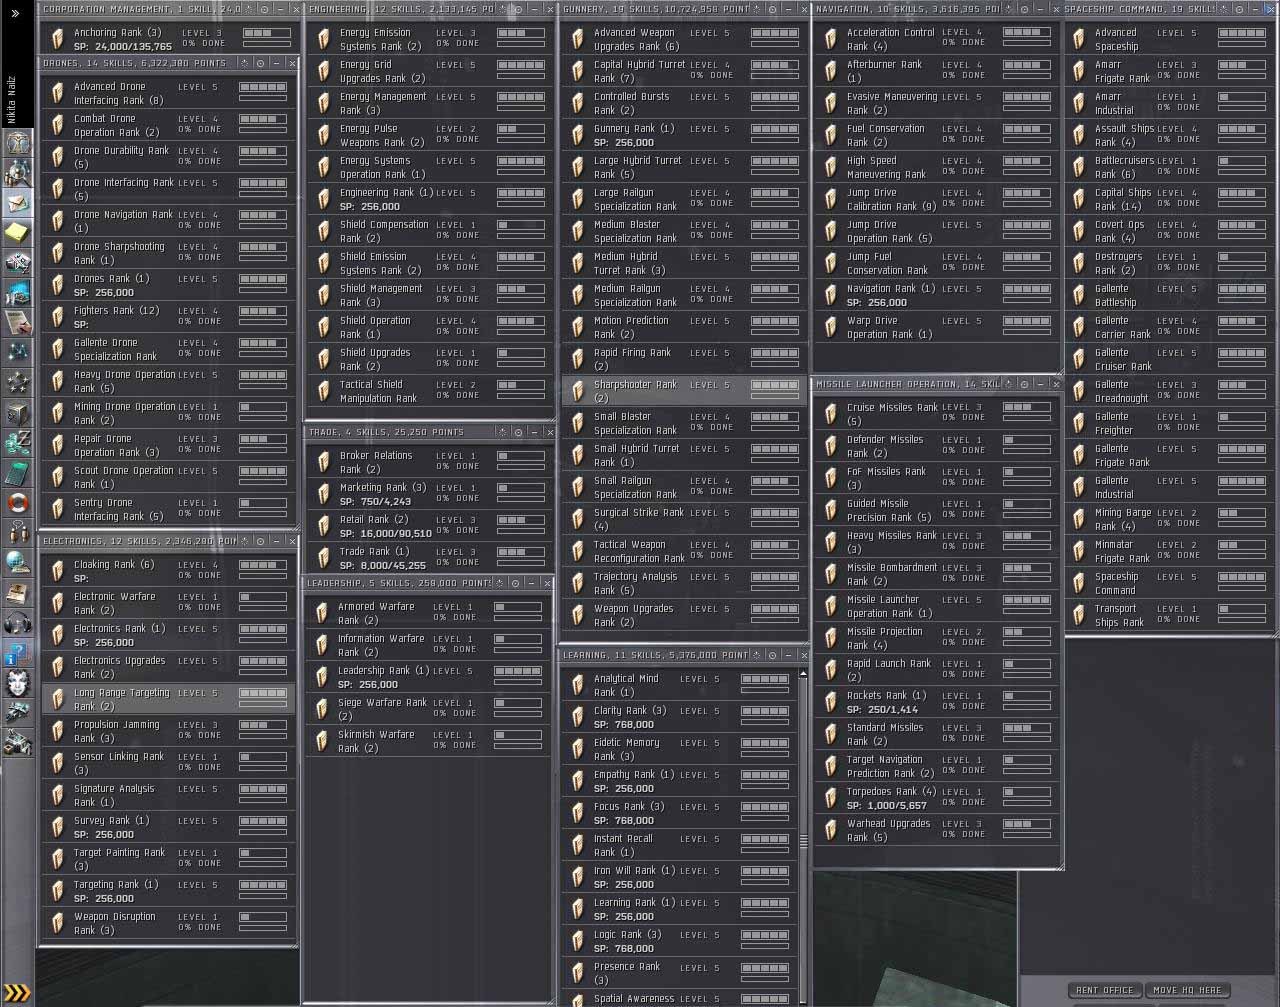This screenshot has width=1280, height=1007.
Task: Click the Cloaking skill book icon
Action: click(x=58, y=571)
